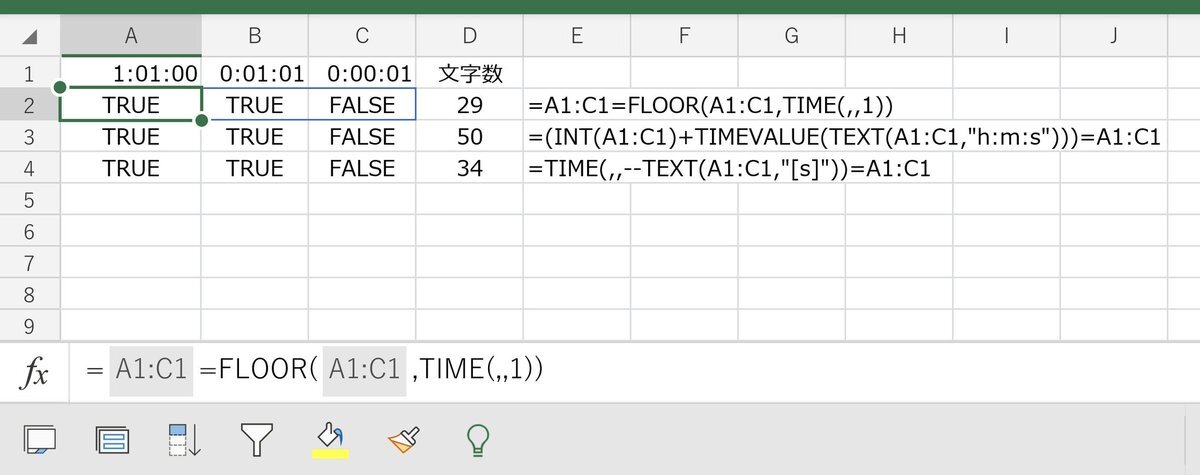
Task: Tap the filter funnel icon
Action: [257, 439]
